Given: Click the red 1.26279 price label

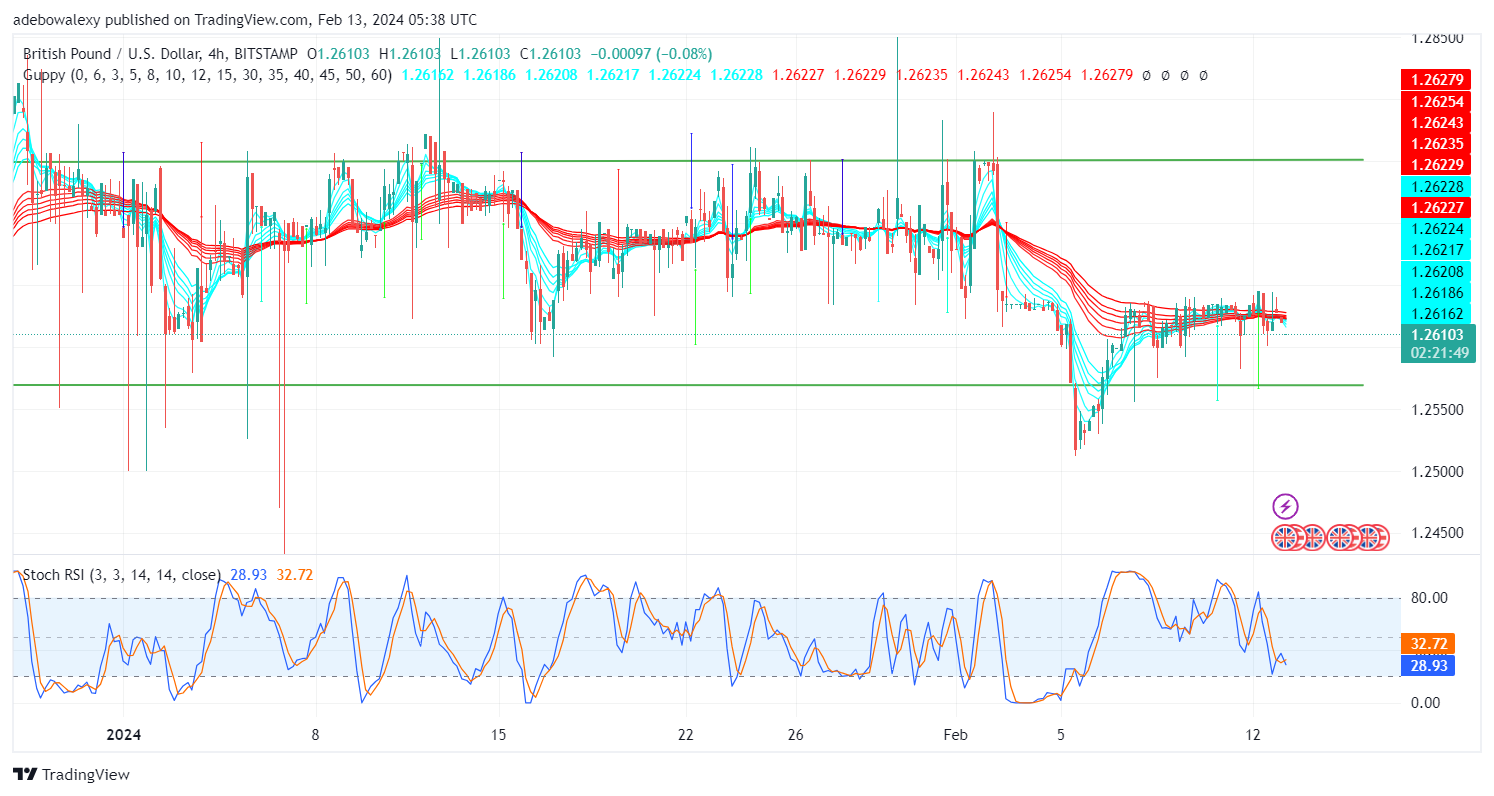Looking at the screenshot, I should [1435, 79].
